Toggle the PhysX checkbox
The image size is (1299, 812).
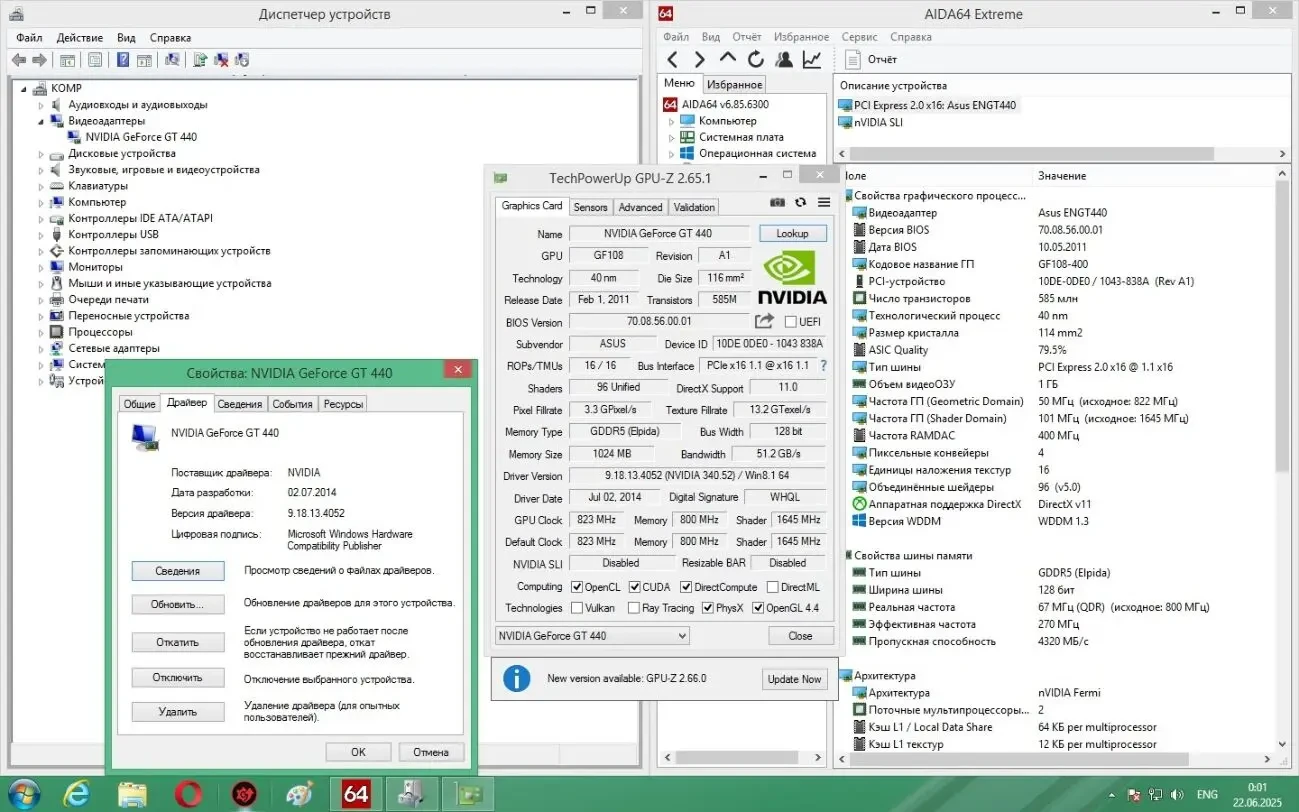708,608
